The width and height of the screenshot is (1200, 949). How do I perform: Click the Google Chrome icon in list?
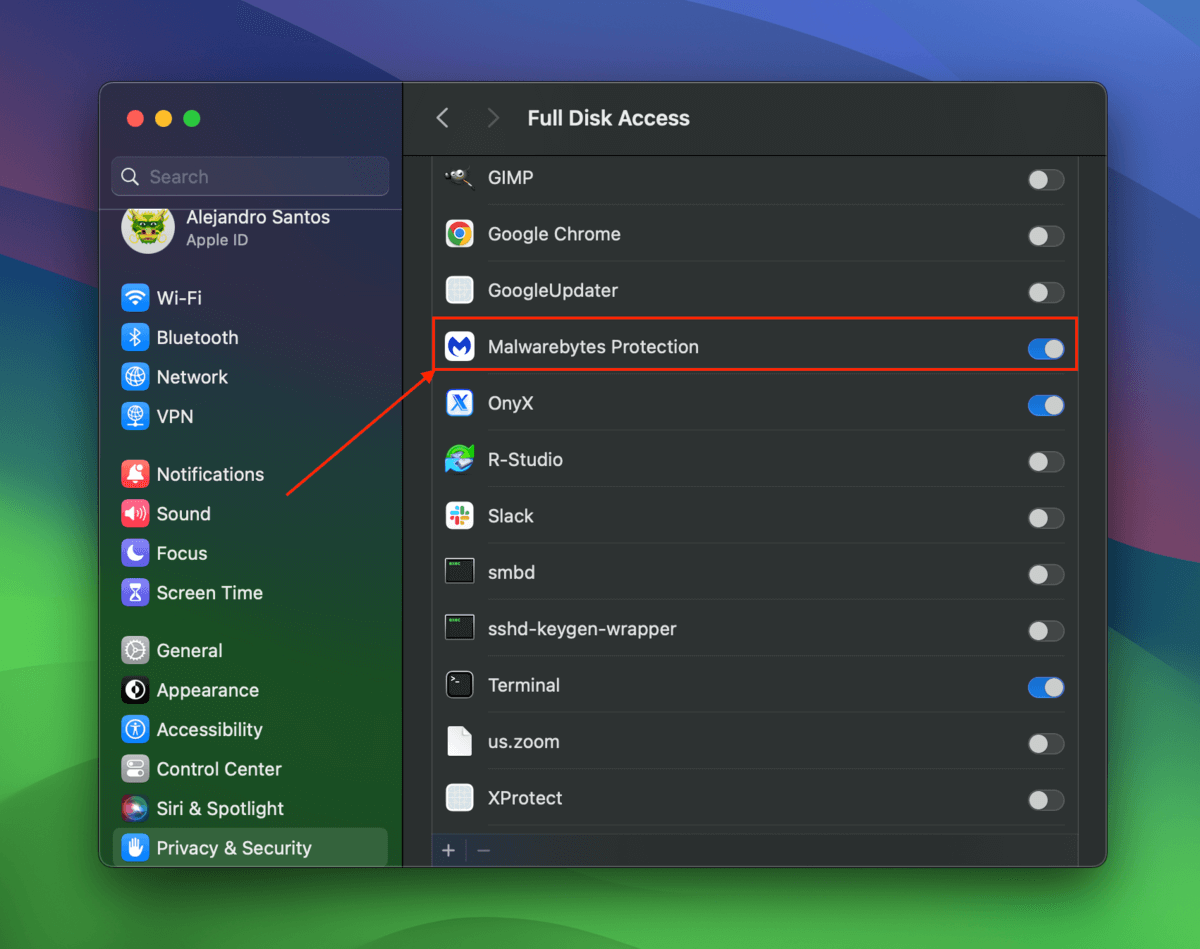459,234
